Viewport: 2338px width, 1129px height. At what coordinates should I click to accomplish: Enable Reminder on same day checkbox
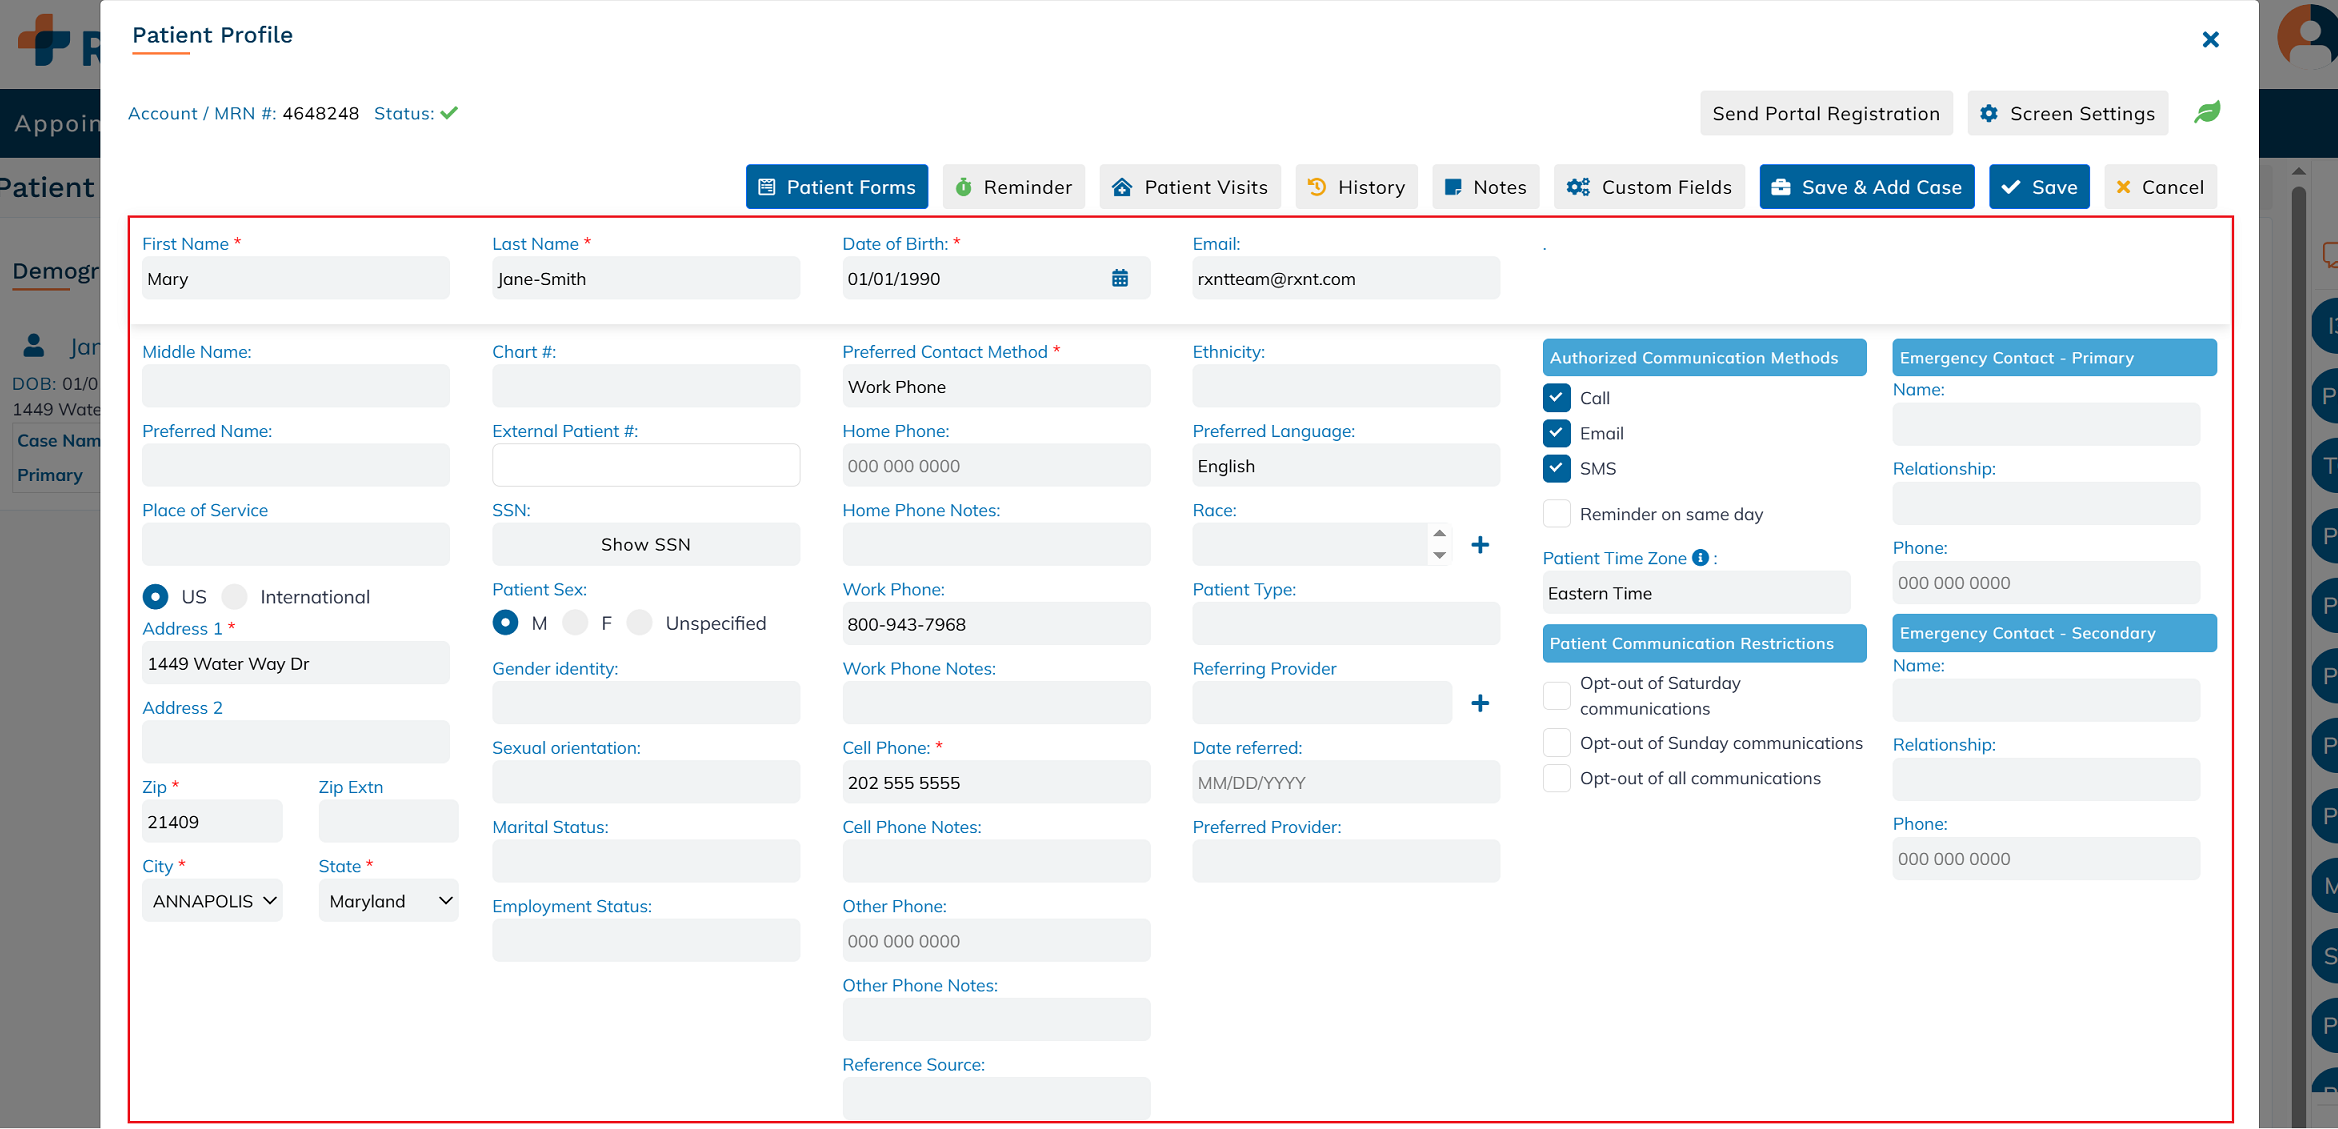click(1556, 514)
